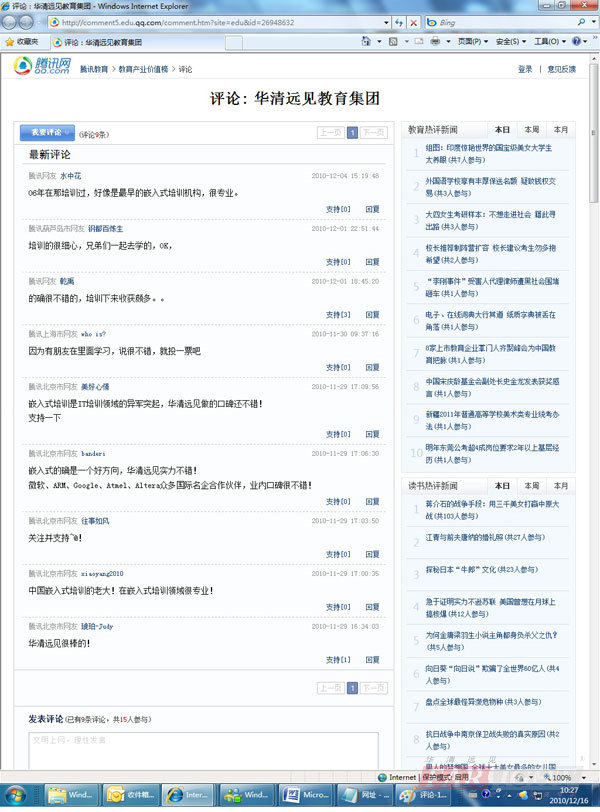Viewport: 600px width, 812px height.
Task: Switch education hot news to 本周 tab
Action: pyautogui.click(x=532, y=130)
